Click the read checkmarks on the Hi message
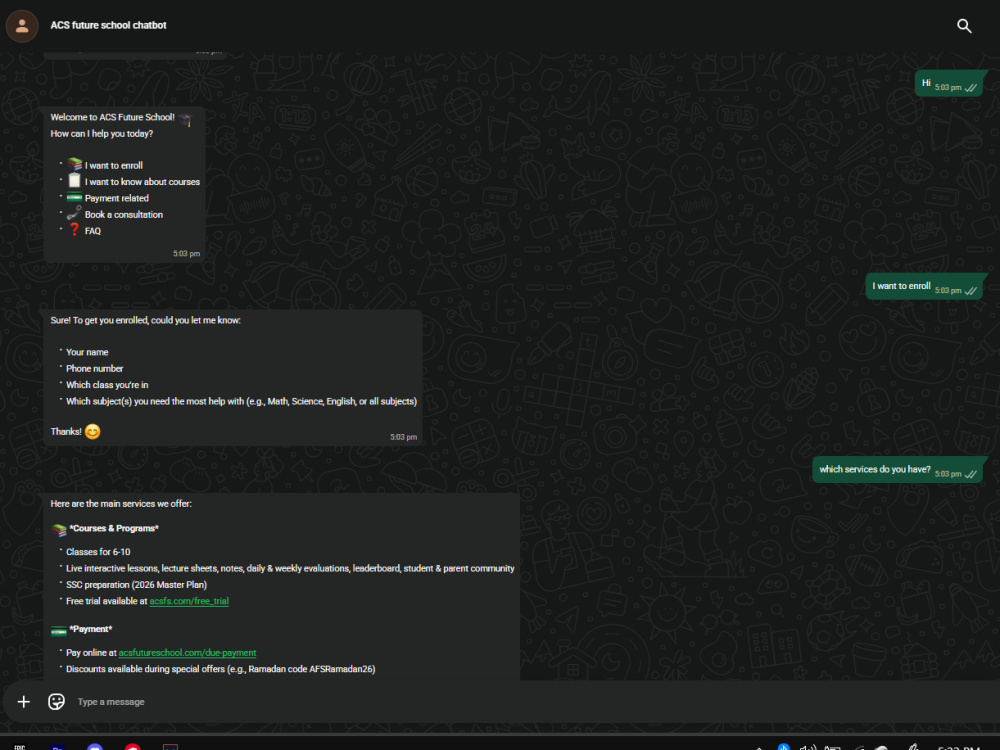The width and height of the screenshot is (1000, 750). [971, 88]
